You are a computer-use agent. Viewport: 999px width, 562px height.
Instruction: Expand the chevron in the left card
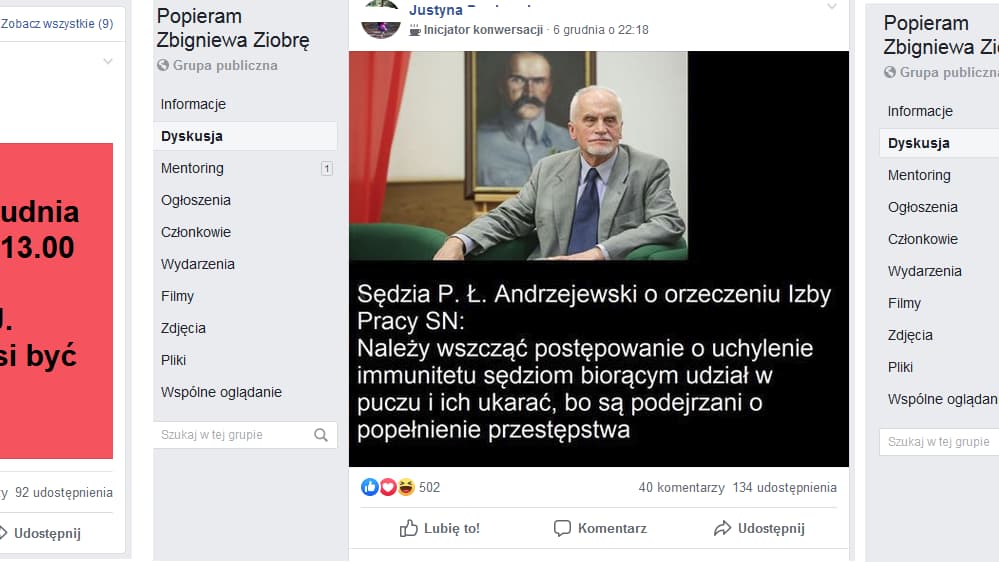(108, 62)
